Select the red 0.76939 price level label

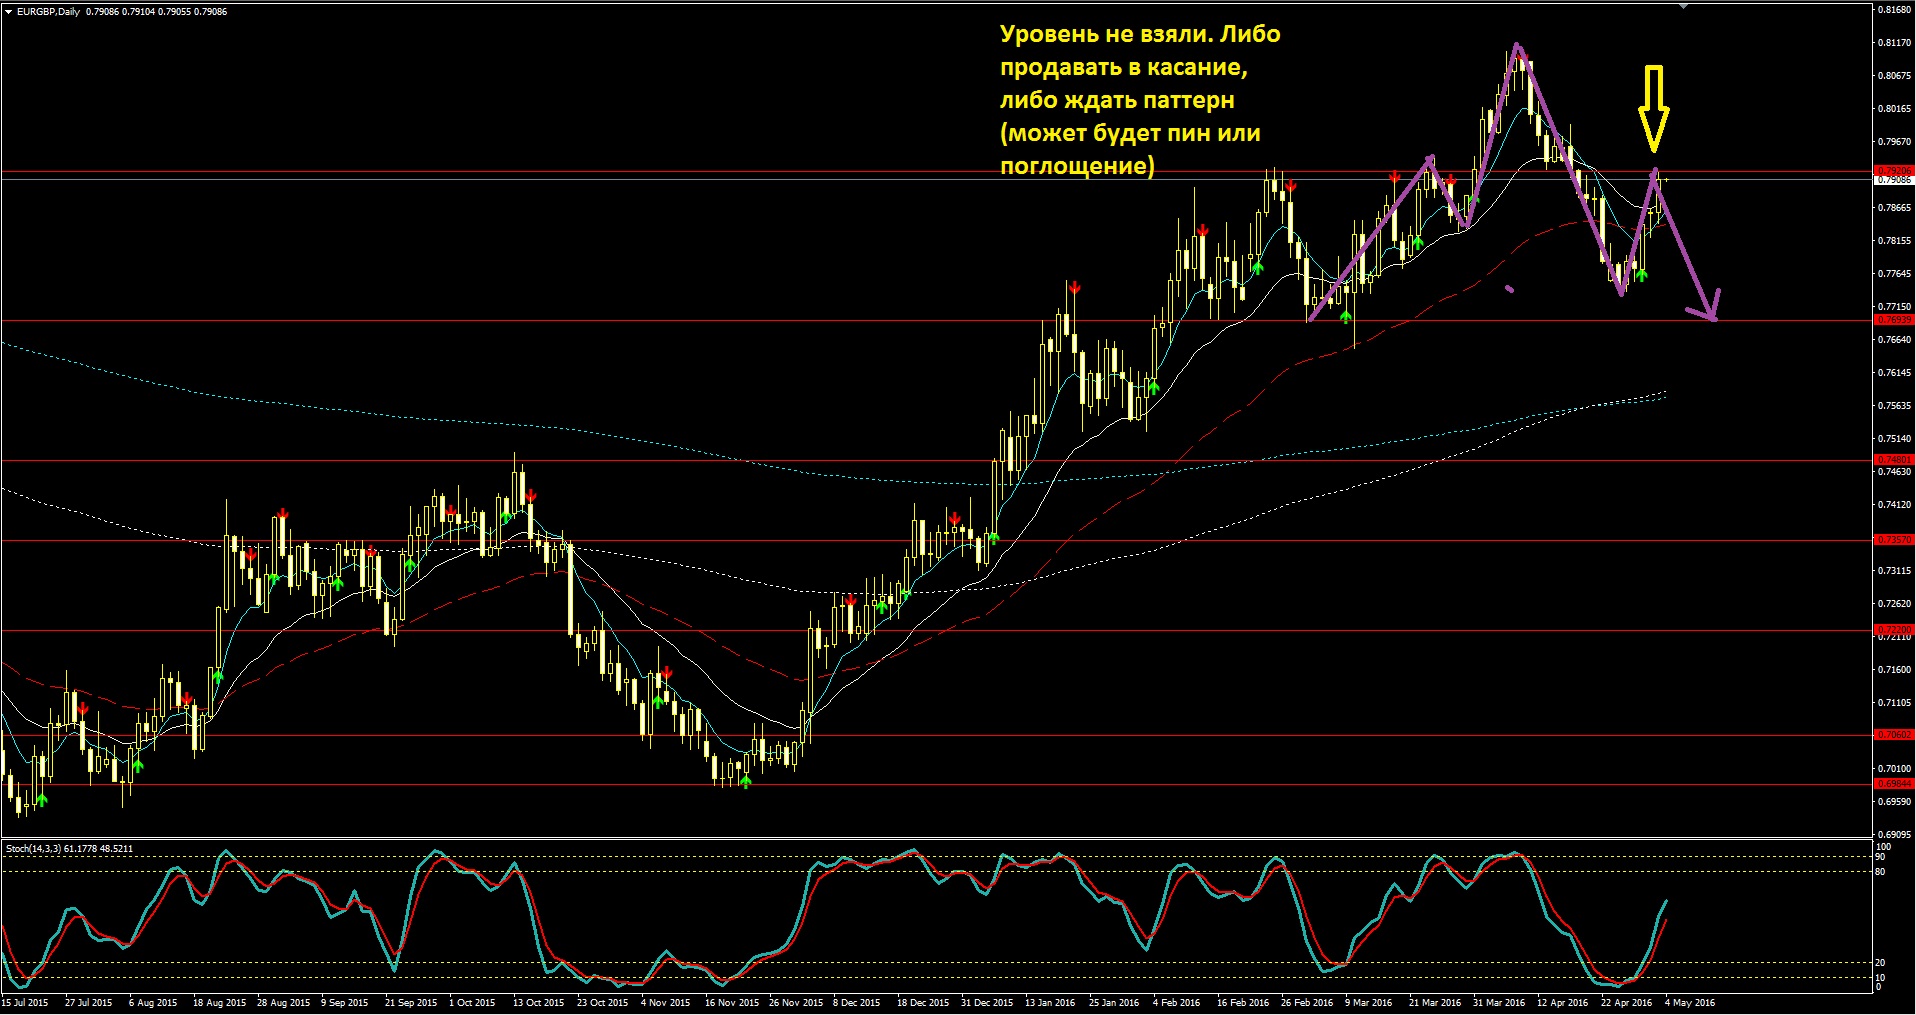(1893, 320)
